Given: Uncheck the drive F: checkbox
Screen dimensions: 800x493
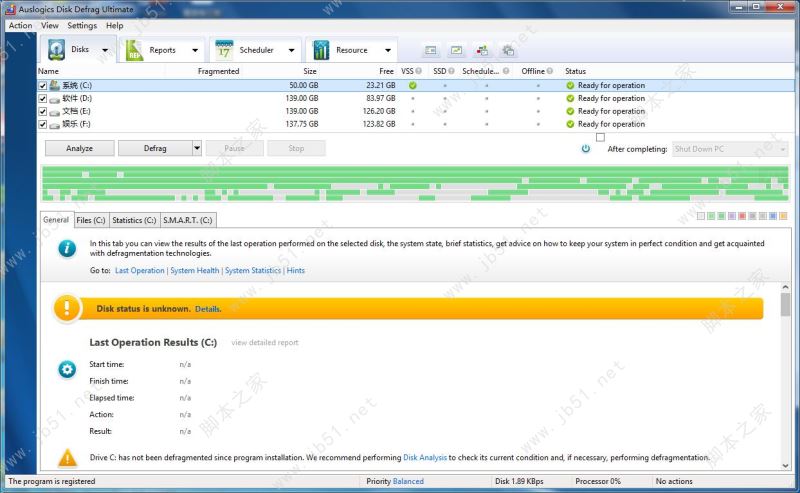Looking at the screenshot, I should click(x=43, y=124).
